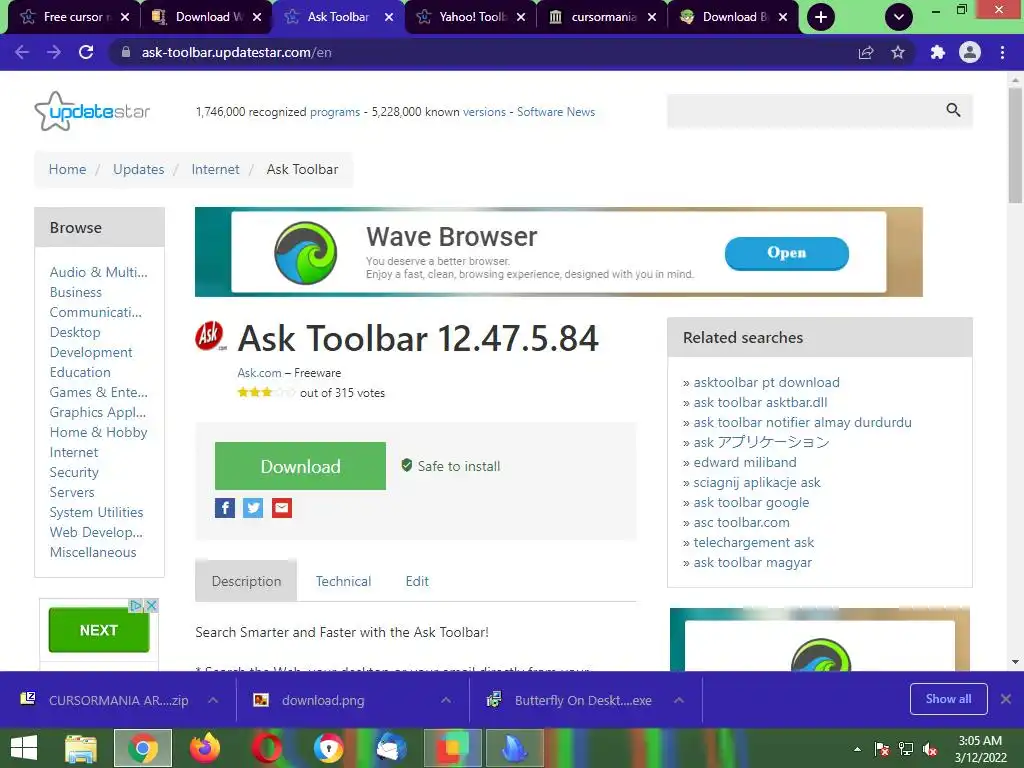
Task: Click Show all downloads button
Action: [x=948, y=699]
